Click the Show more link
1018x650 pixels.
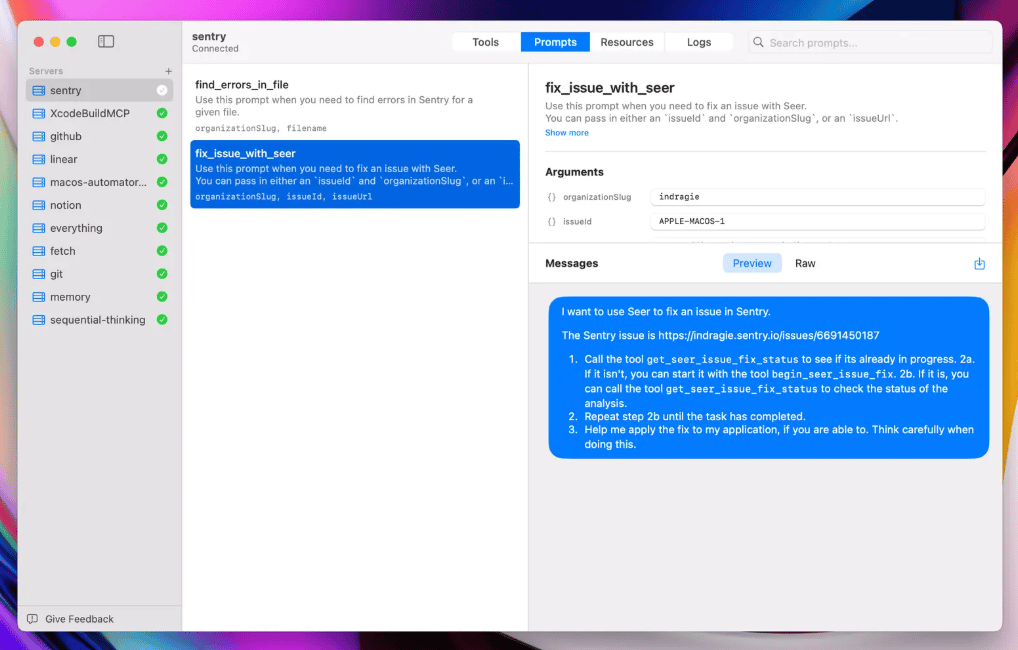point(567,132)
